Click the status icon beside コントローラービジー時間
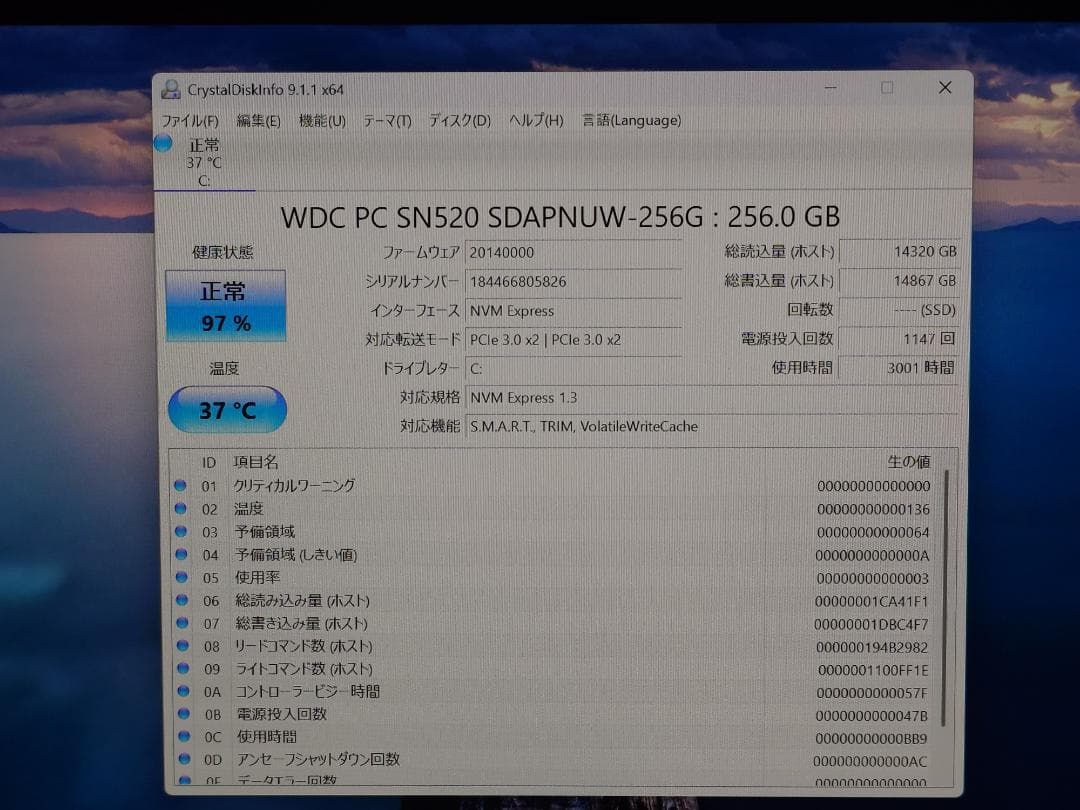The image size is (1080, 810). [182, 692]
